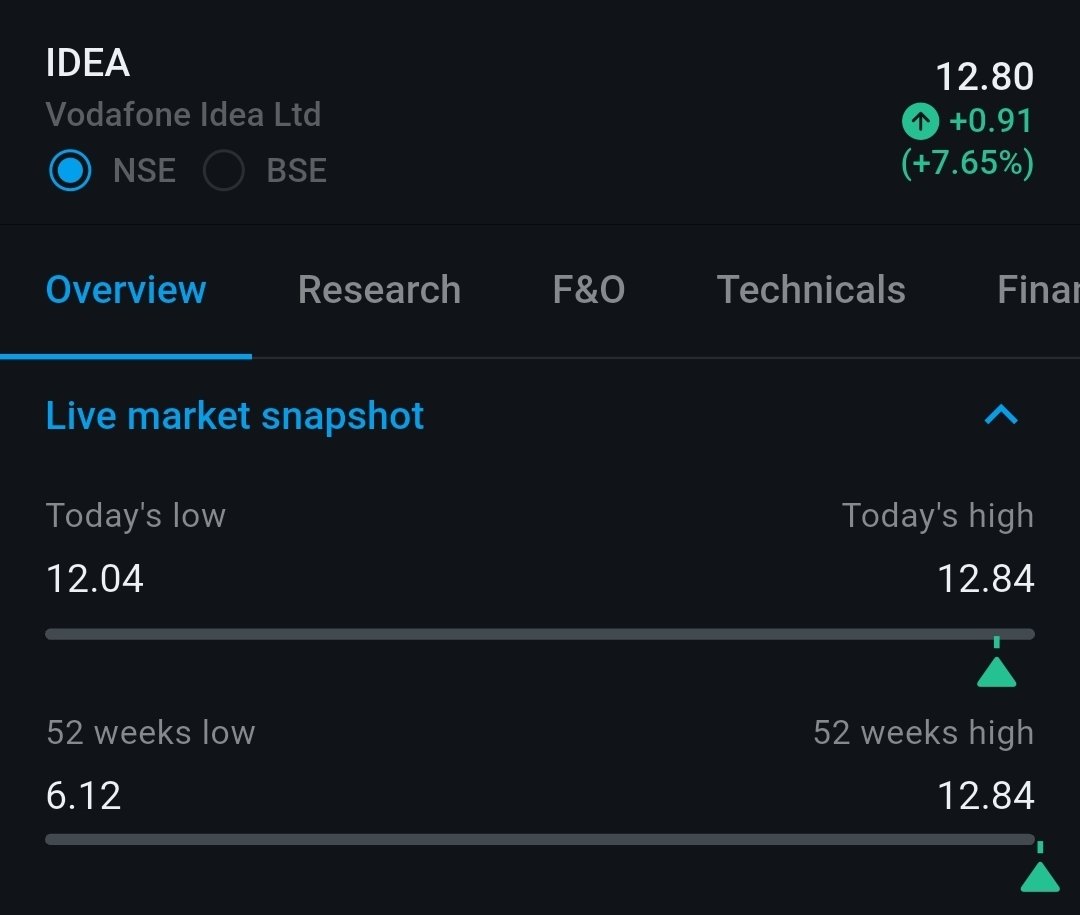Click the 52 weeks range green triangle marker
The image size is (1080, 915).
(1039, 876)
